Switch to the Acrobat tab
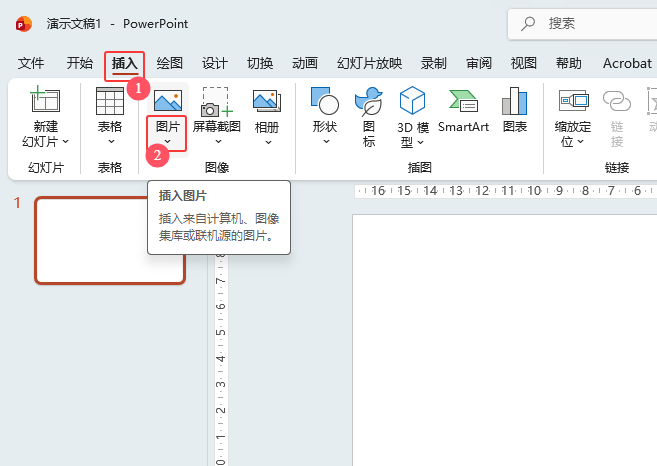657x466 pixels. click(x=627, y=63)
